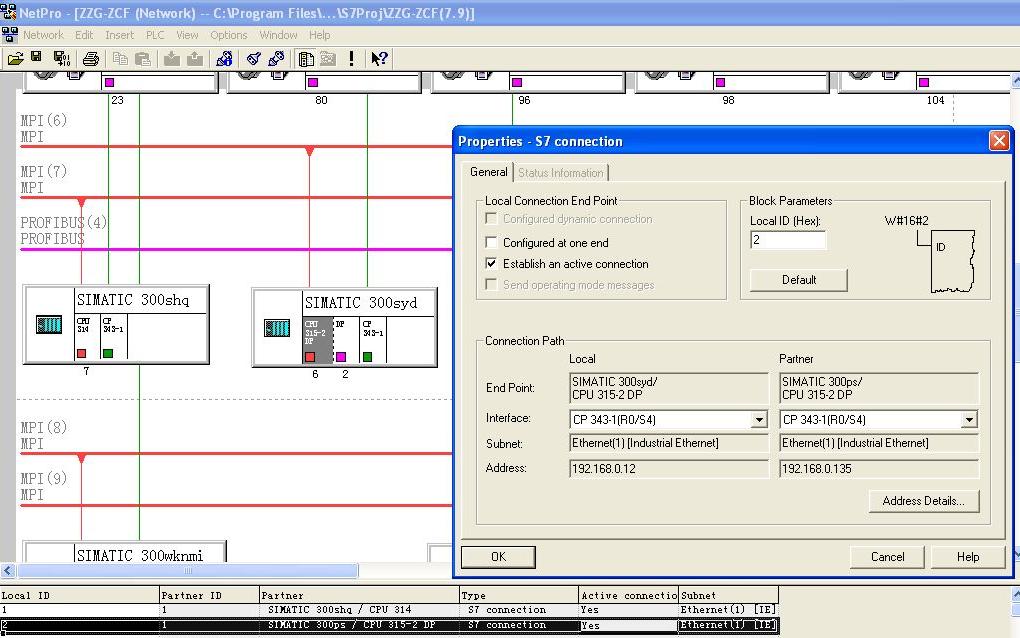This screenshot has height=638, width=1020.
Task: Open the Edit menu
Action: click(84, 35)
